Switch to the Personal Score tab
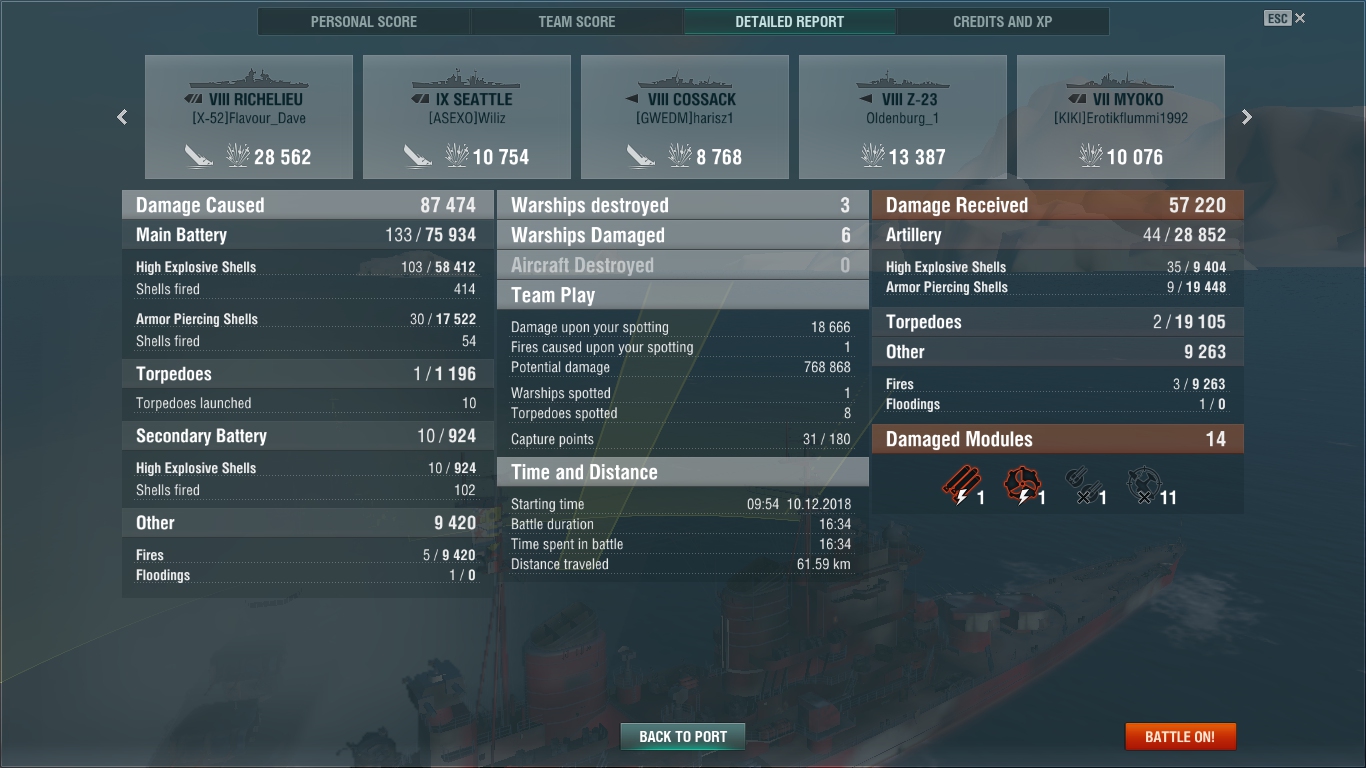Image resolution: width=1366 pixels, height=768 pixels. point(364,21)
